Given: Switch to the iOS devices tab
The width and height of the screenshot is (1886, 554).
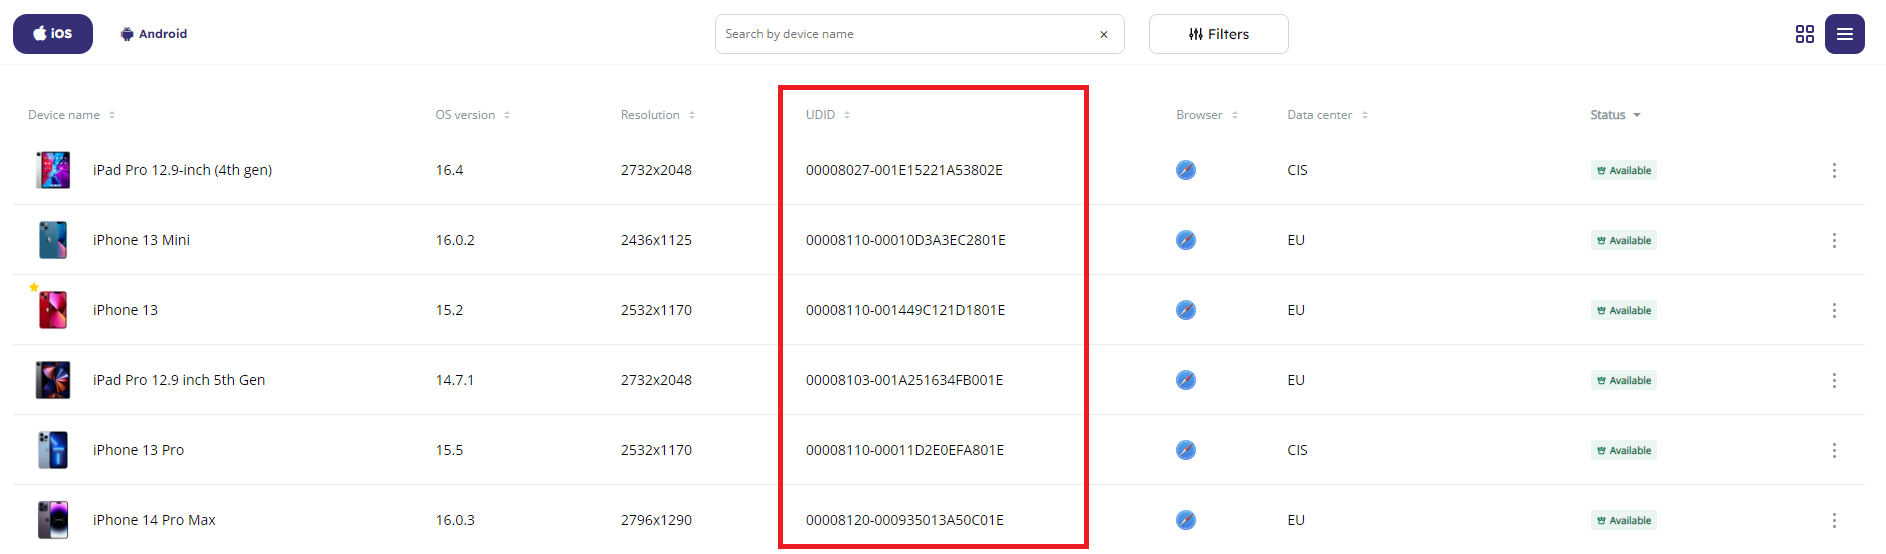Looking at the screenshot, I should click(x=53, y=34).
